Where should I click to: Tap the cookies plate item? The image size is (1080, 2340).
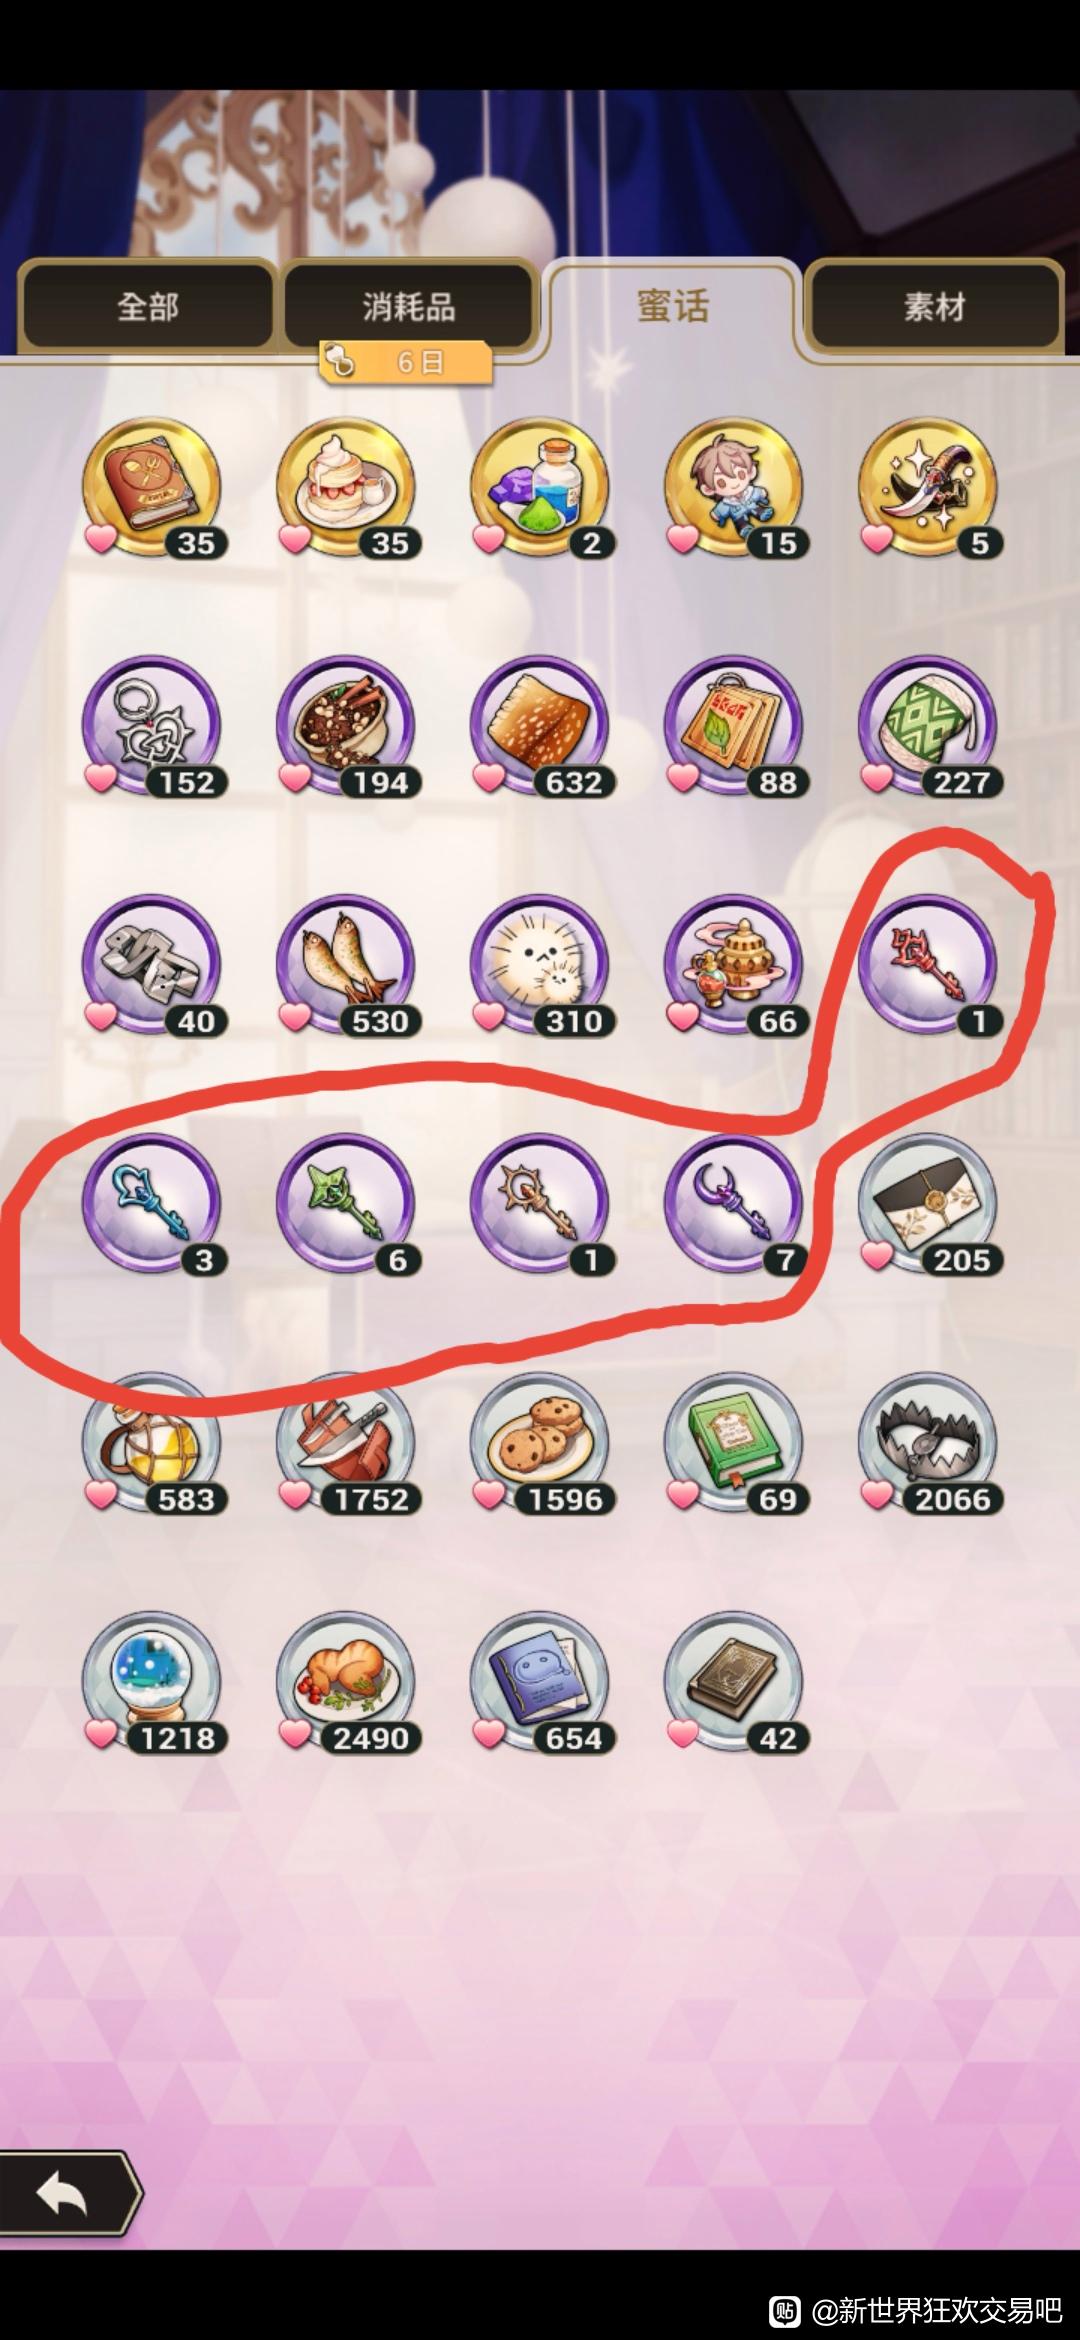coord(540,1443)
